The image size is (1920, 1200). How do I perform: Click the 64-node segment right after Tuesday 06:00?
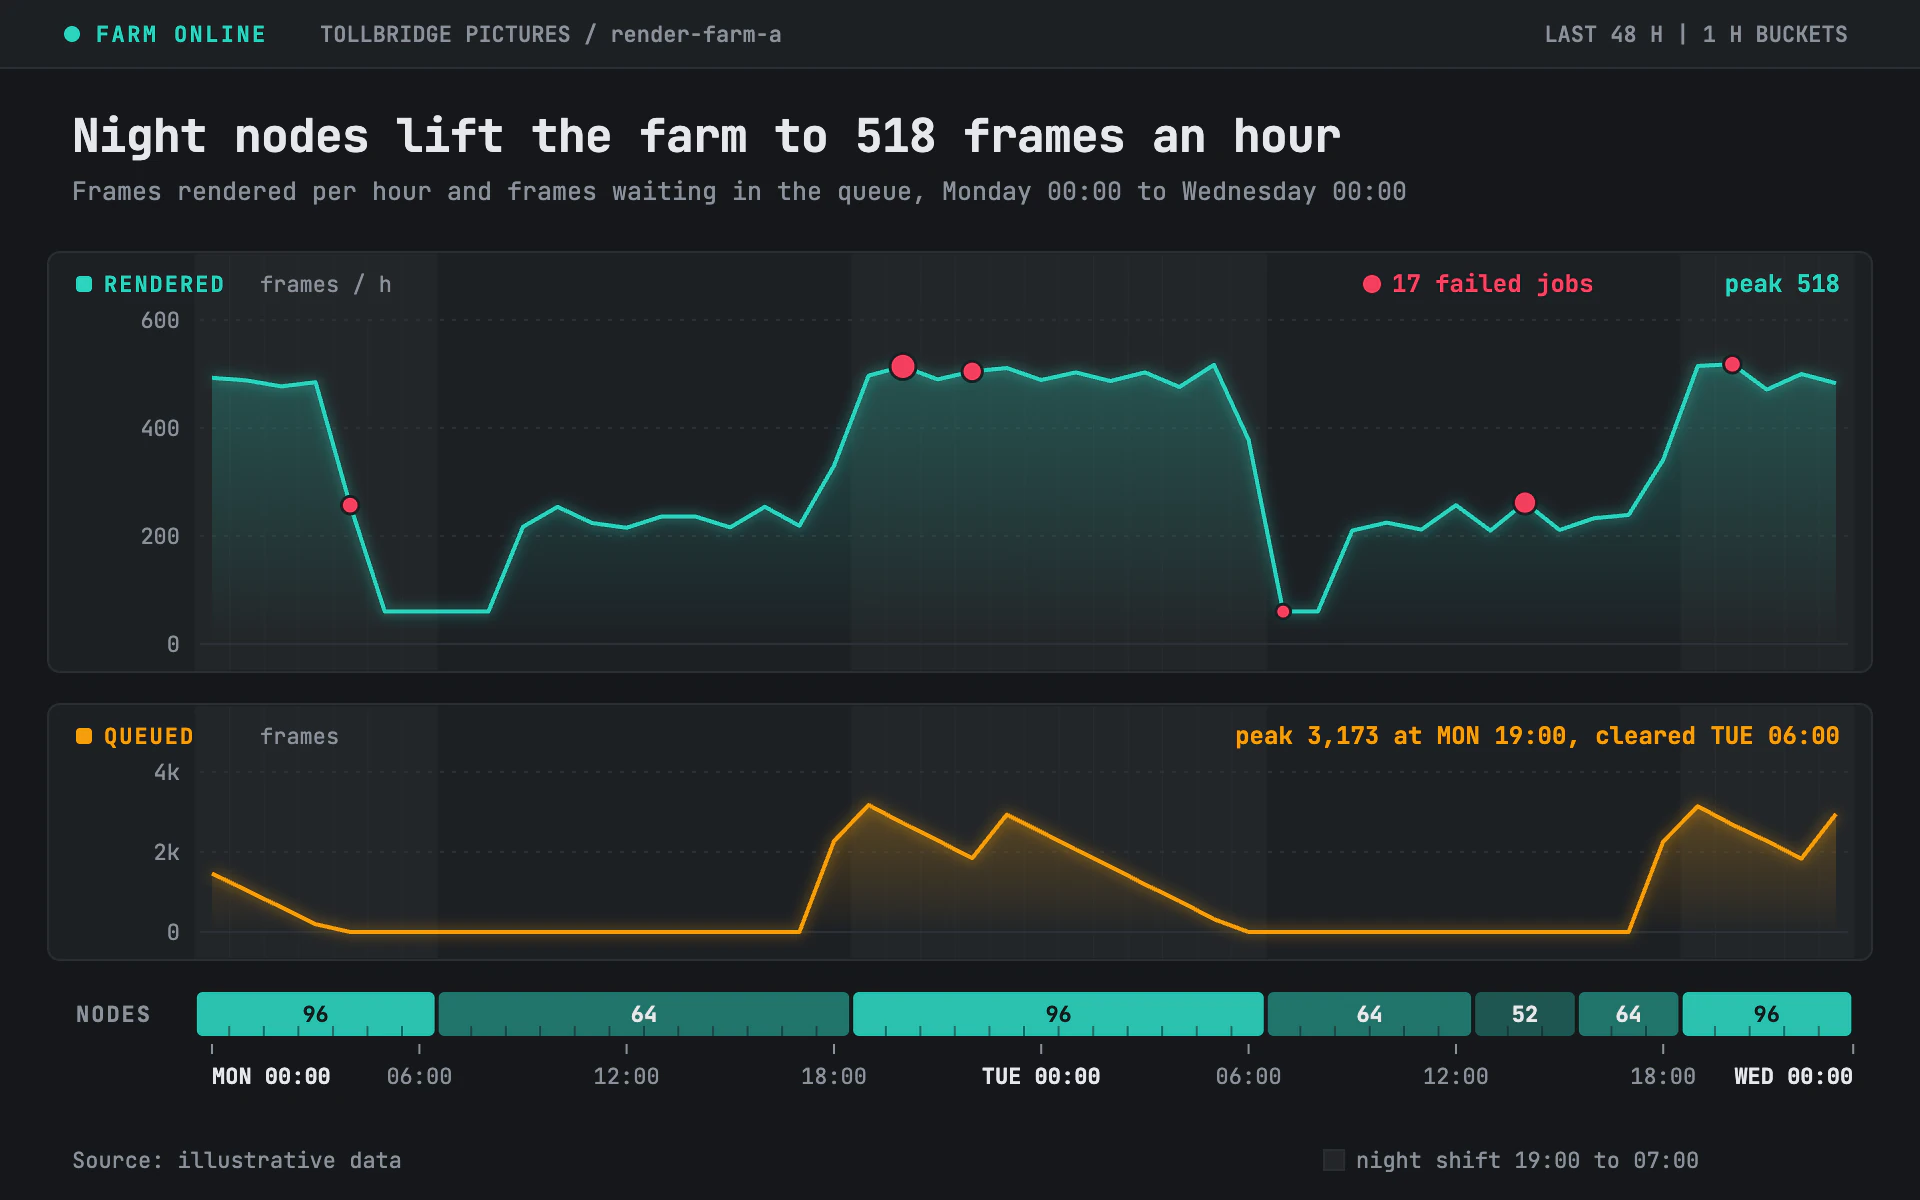click(1369, 1014)
